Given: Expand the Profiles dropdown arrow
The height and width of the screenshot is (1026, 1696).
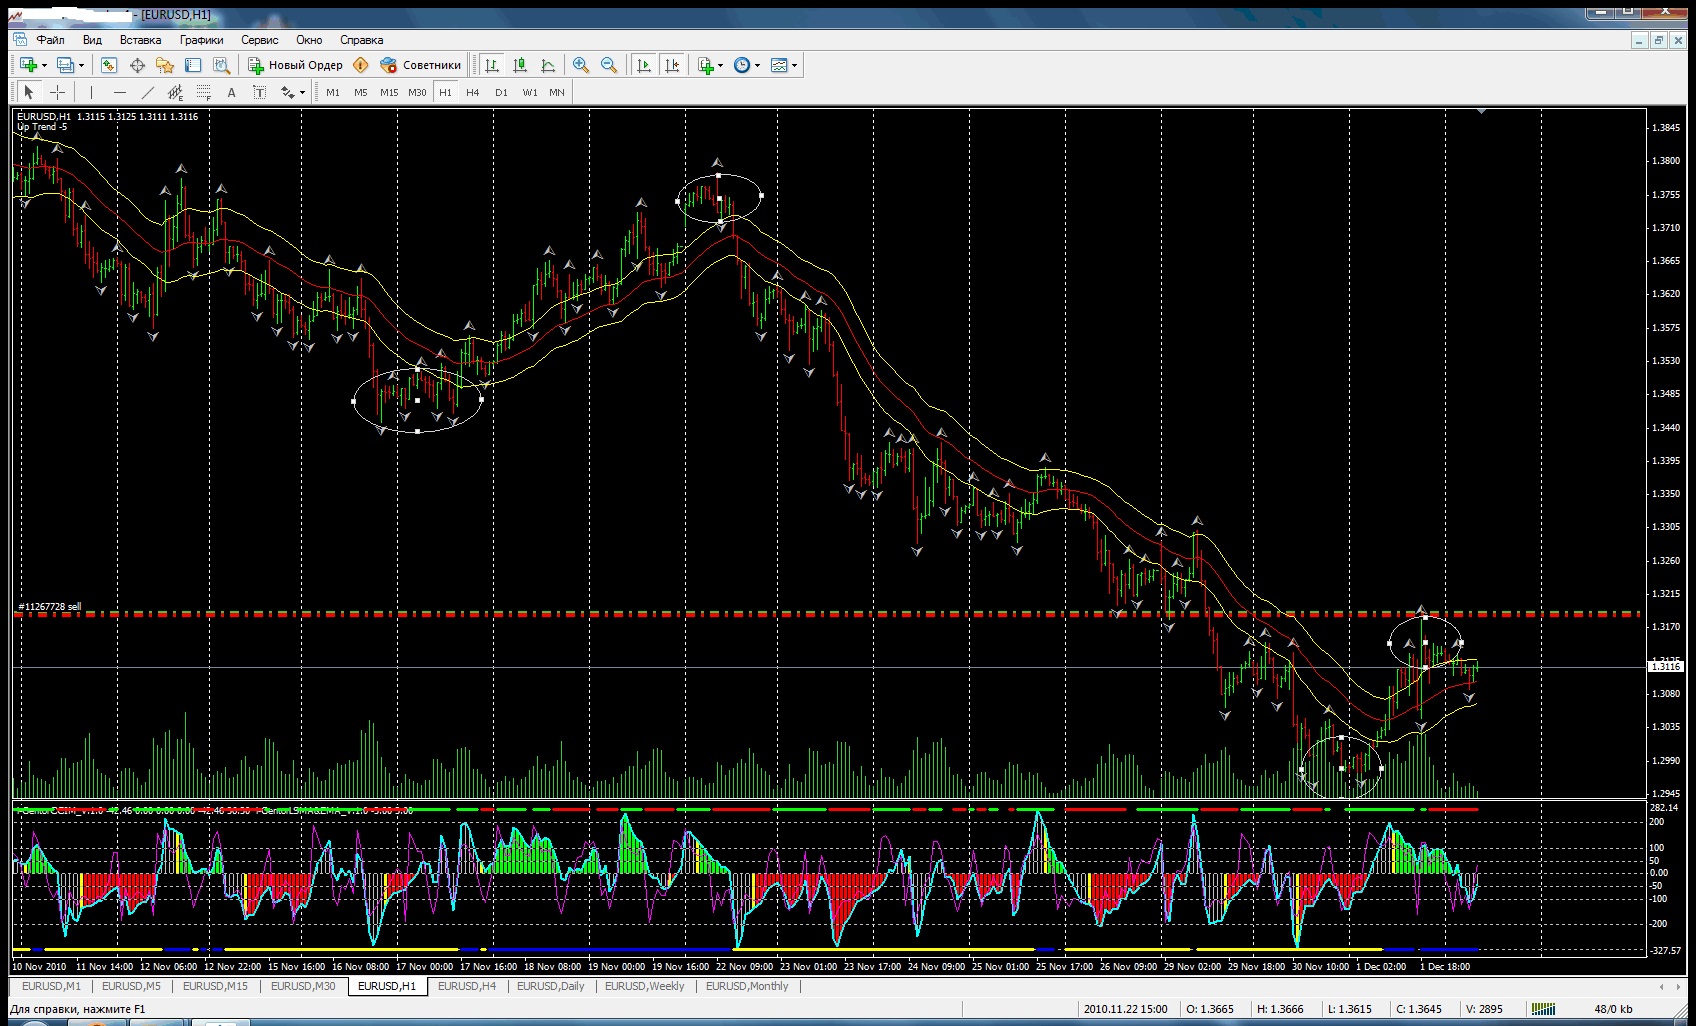Looking at the screenshot, I should [x=81, y=65].
